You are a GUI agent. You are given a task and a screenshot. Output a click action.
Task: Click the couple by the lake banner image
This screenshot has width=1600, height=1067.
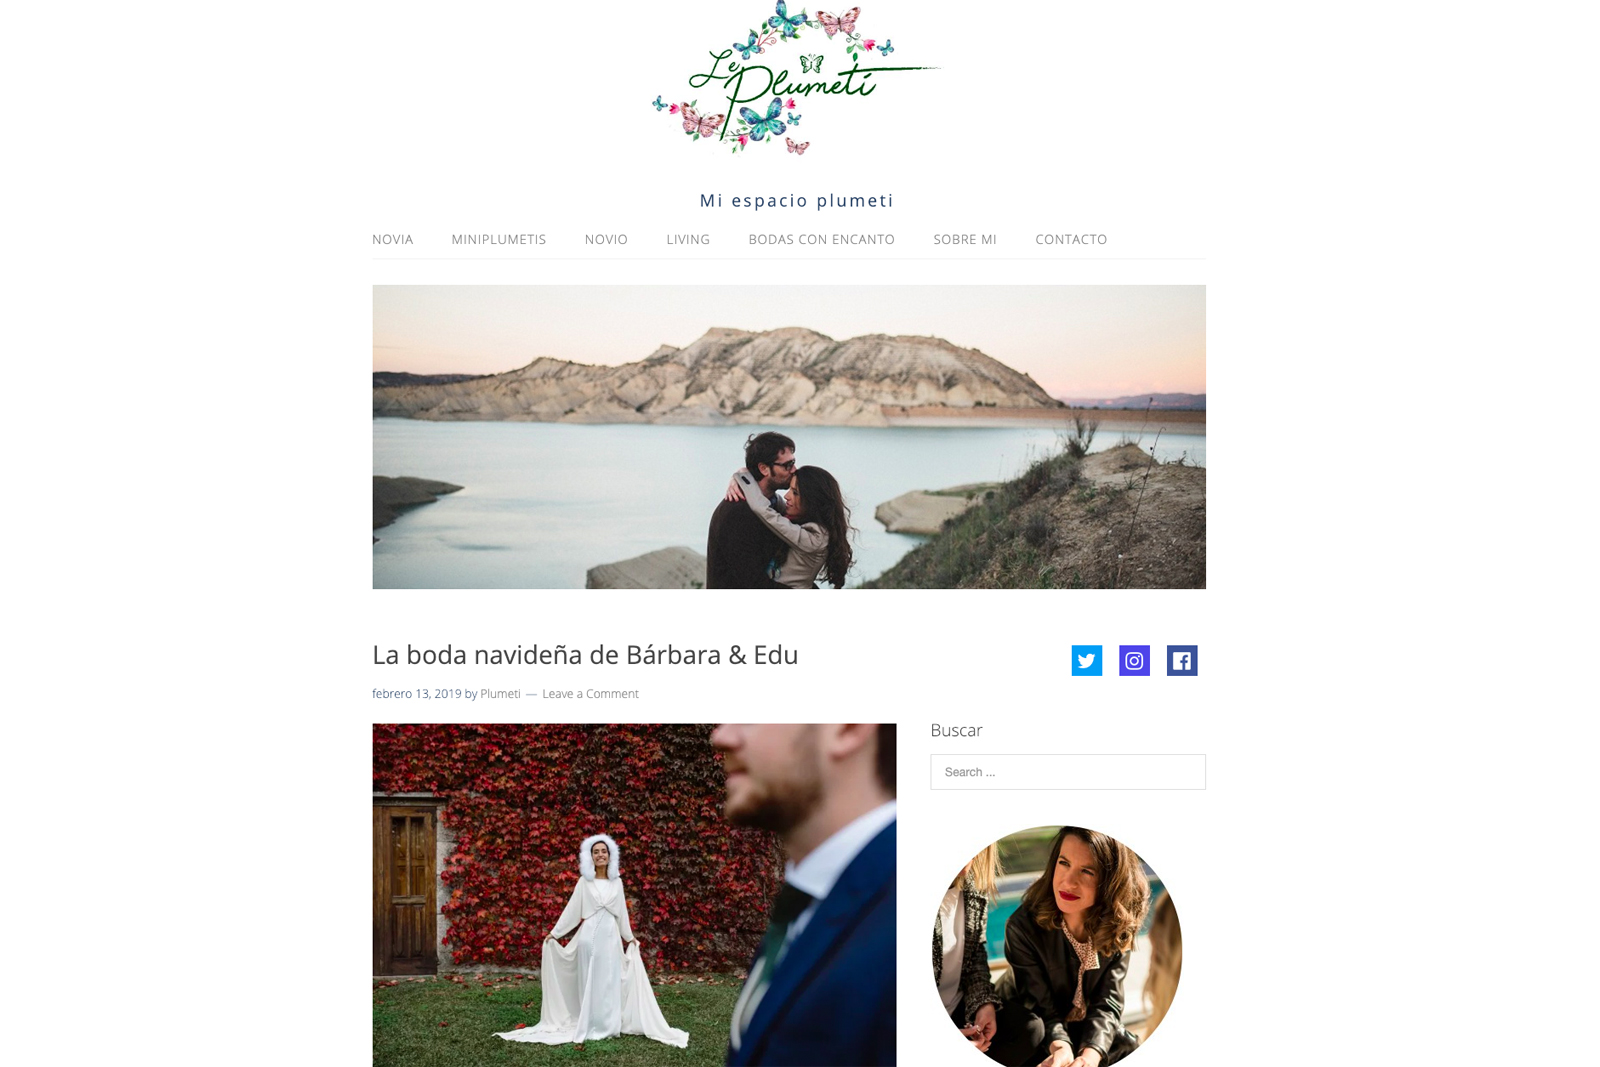789,437
